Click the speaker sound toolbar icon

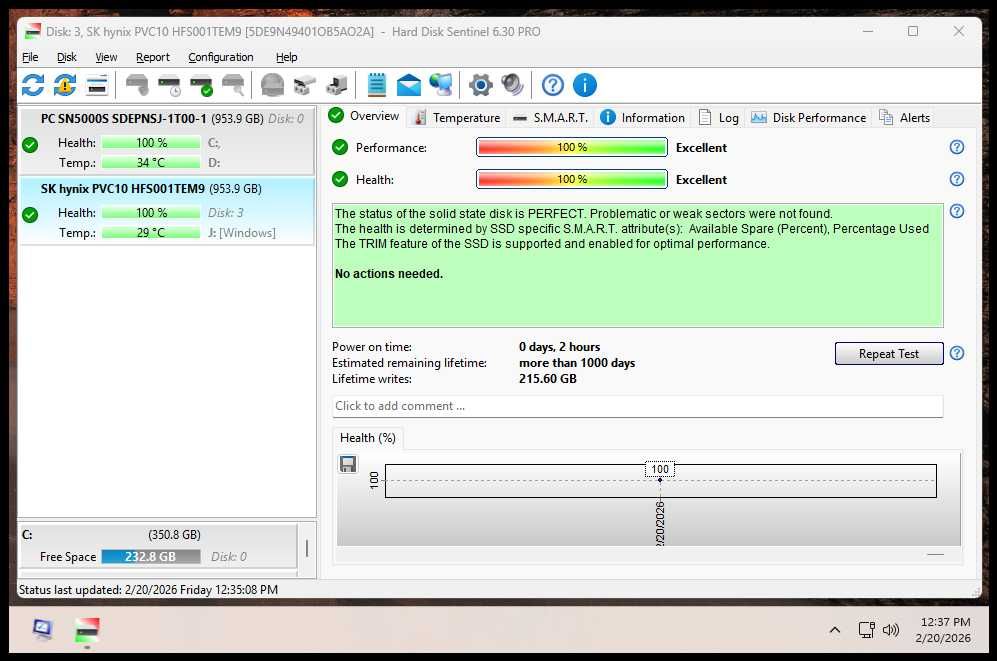click(x=512, y=85)
